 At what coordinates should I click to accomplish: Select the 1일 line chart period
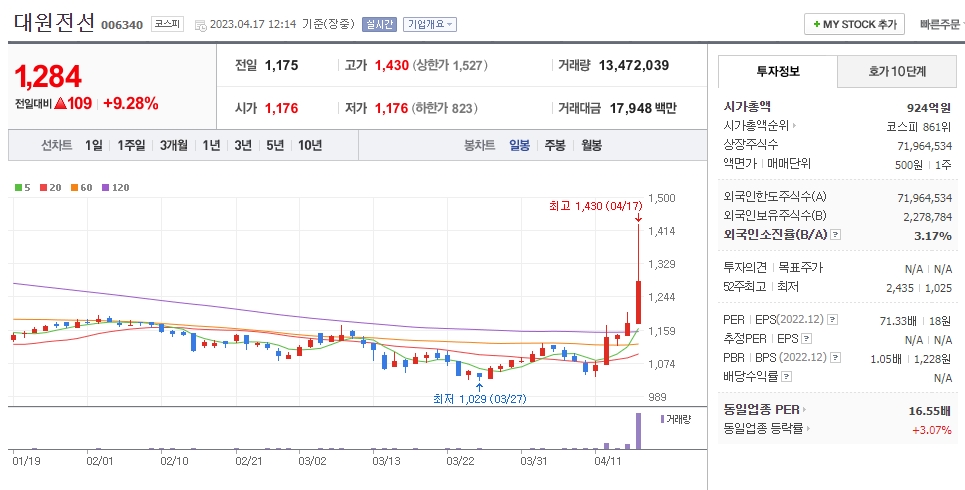[x=94, y=145]
